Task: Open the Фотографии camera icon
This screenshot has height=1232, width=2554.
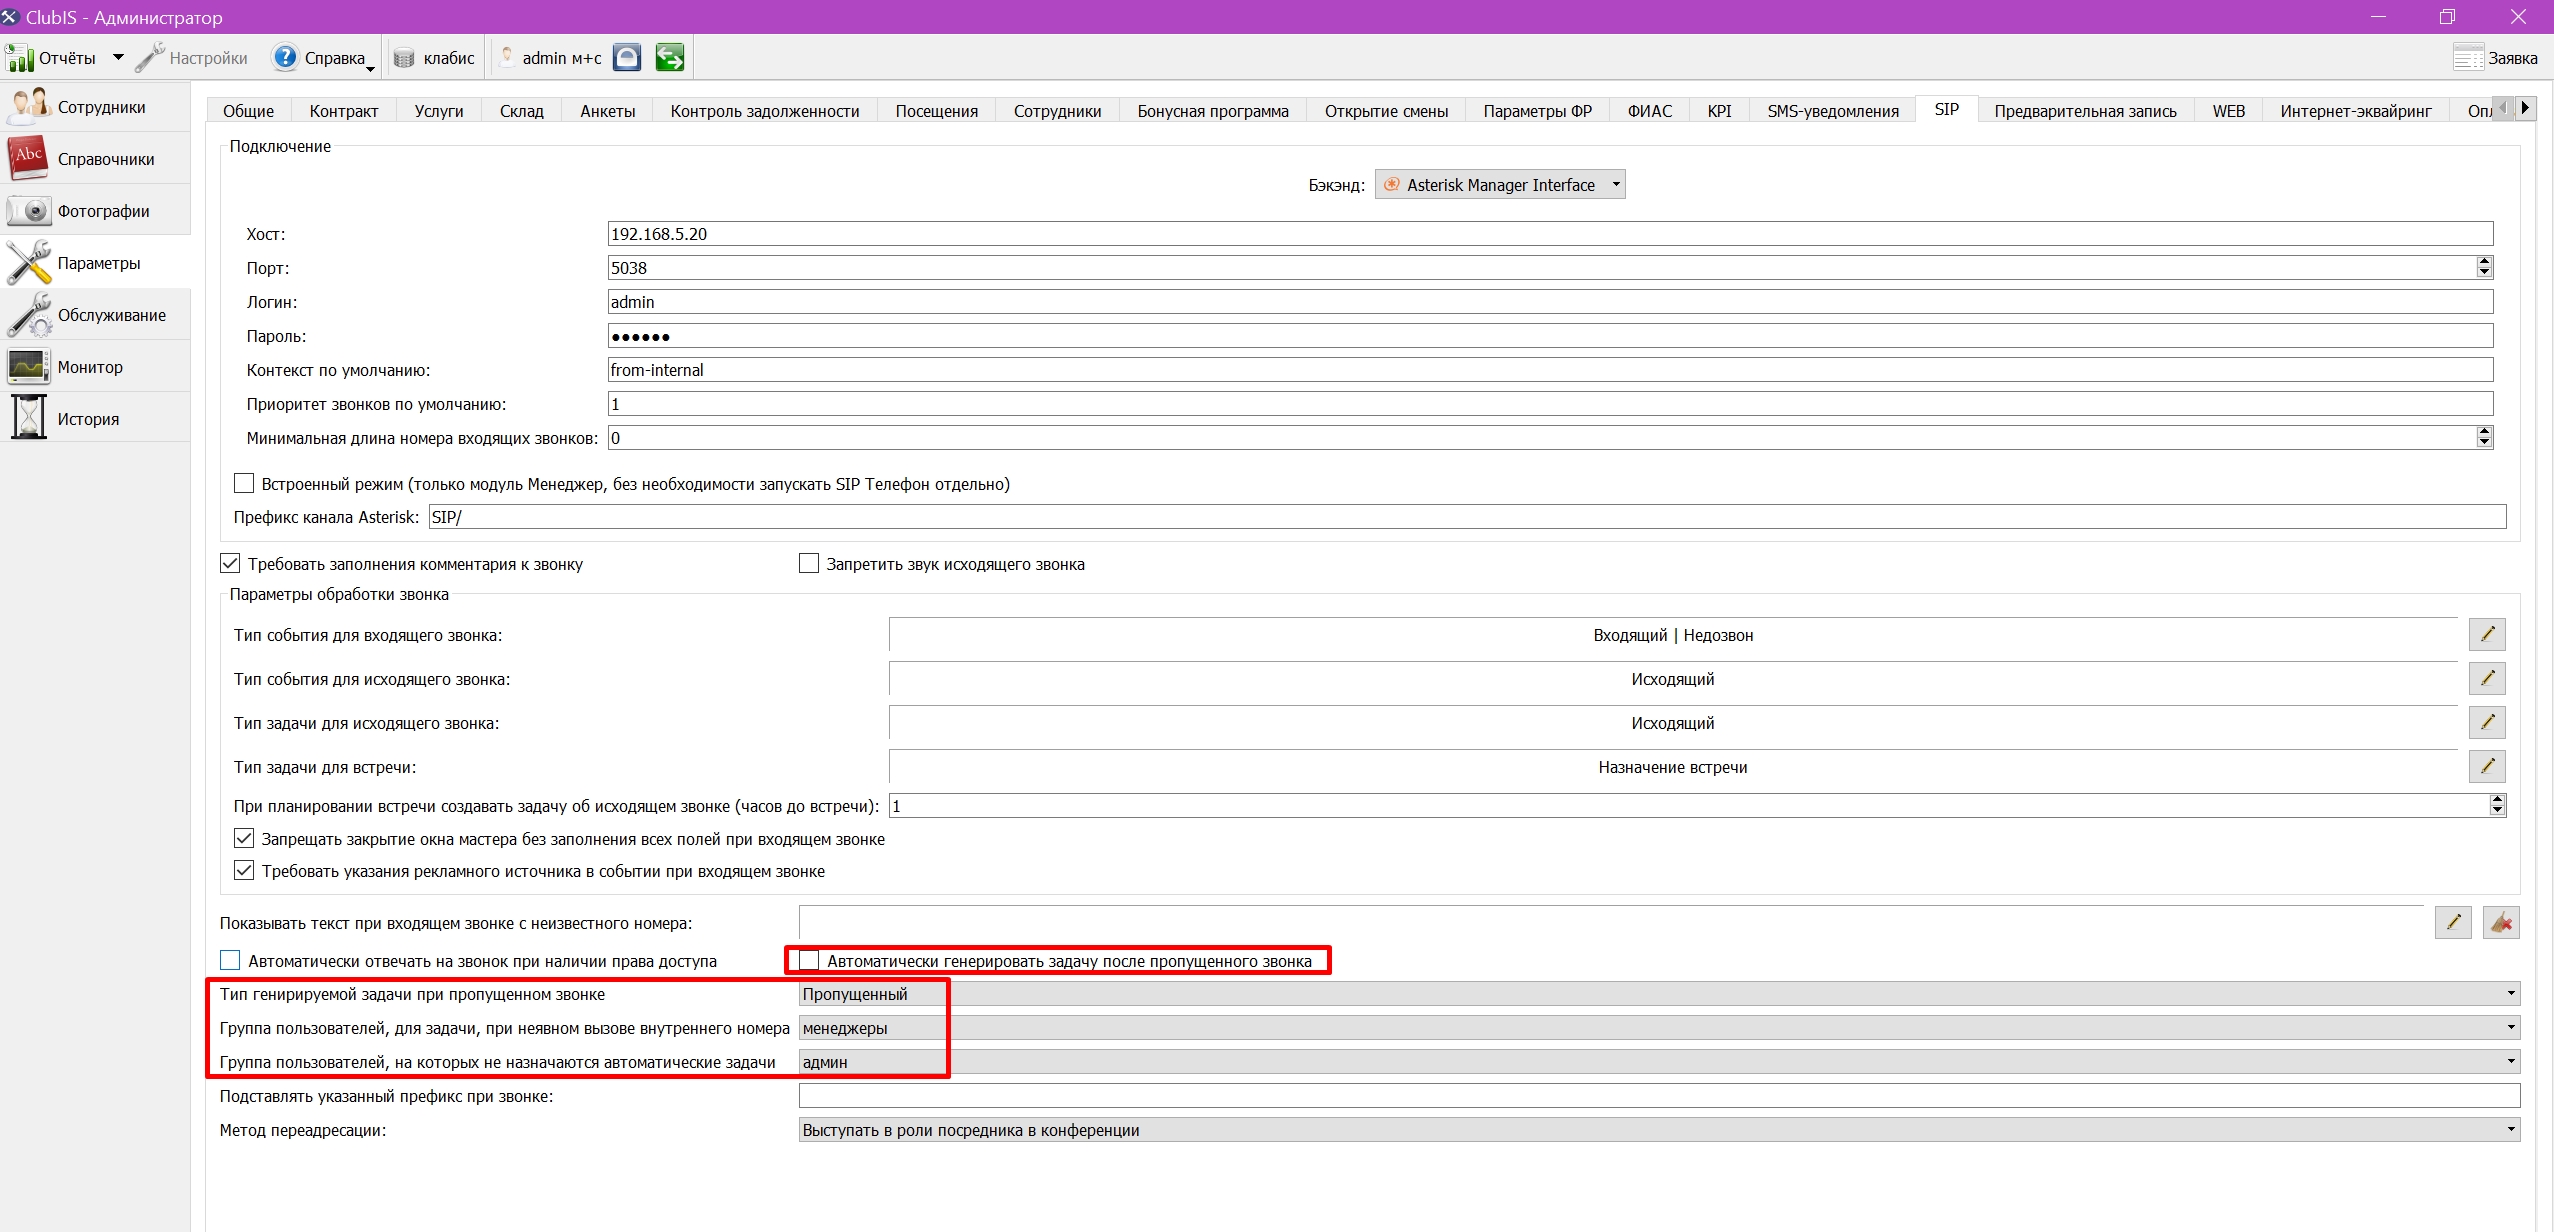Action: pos(28,211)
